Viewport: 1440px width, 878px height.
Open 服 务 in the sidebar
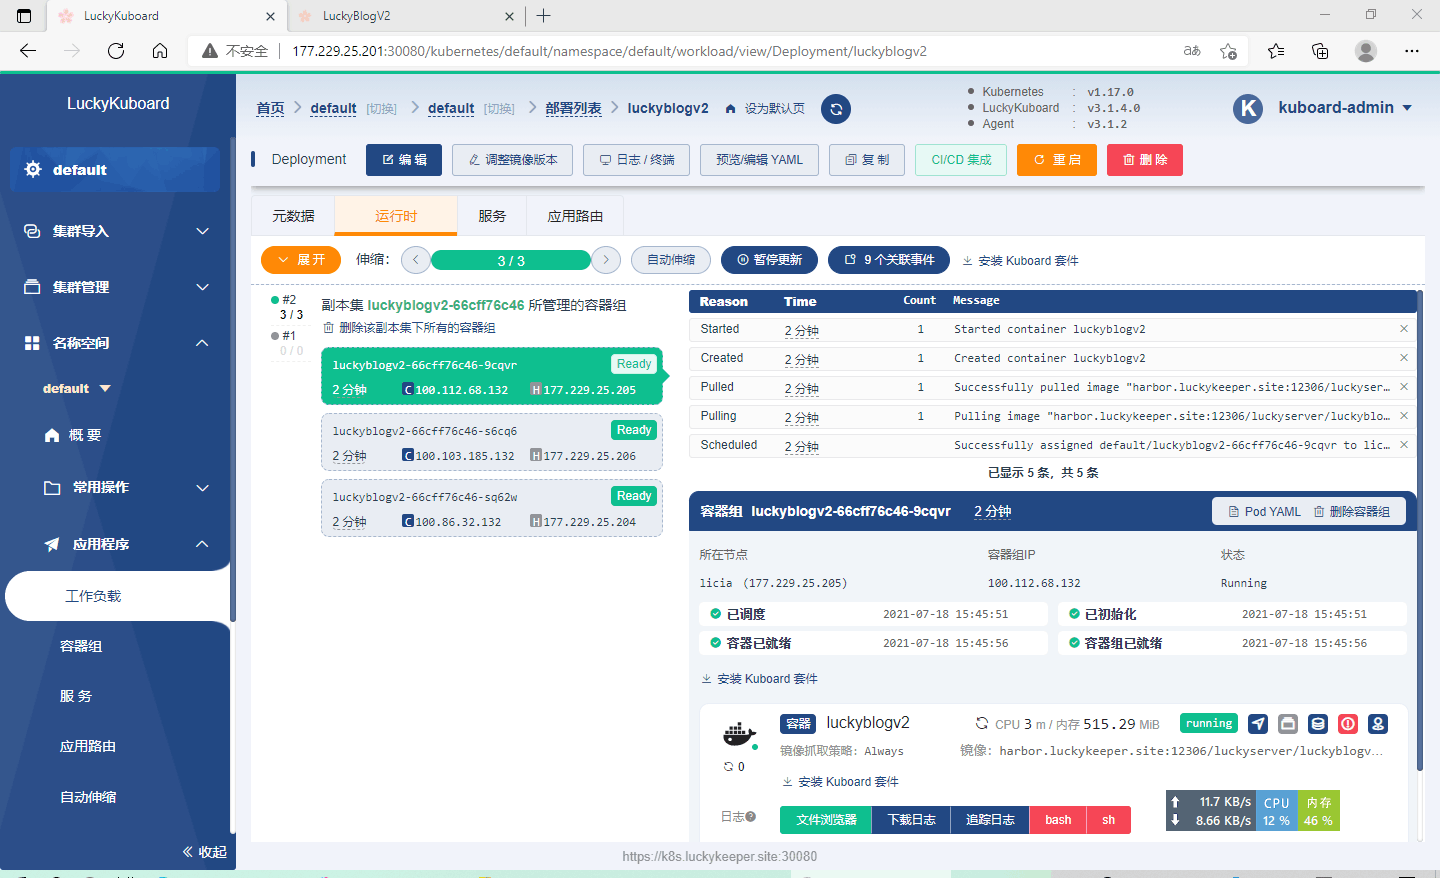(x=76, y=696)
